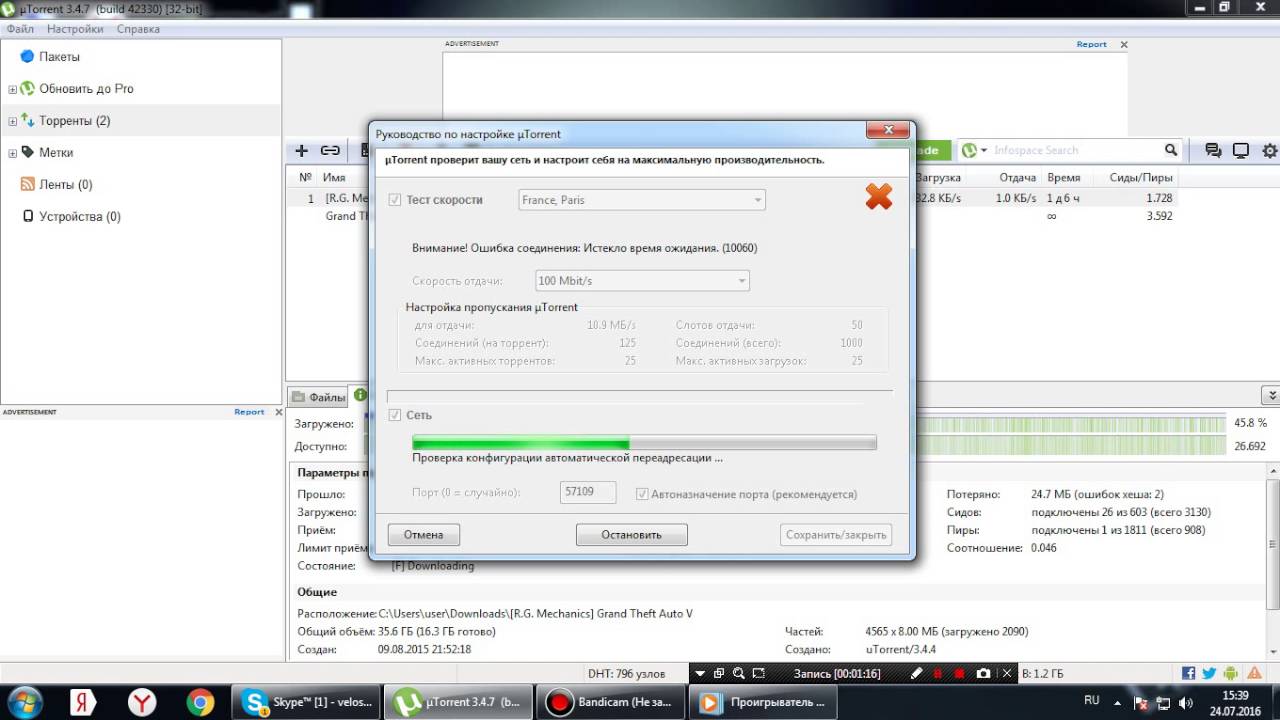Click the Android icon in status bar

tap(1230, 674)
